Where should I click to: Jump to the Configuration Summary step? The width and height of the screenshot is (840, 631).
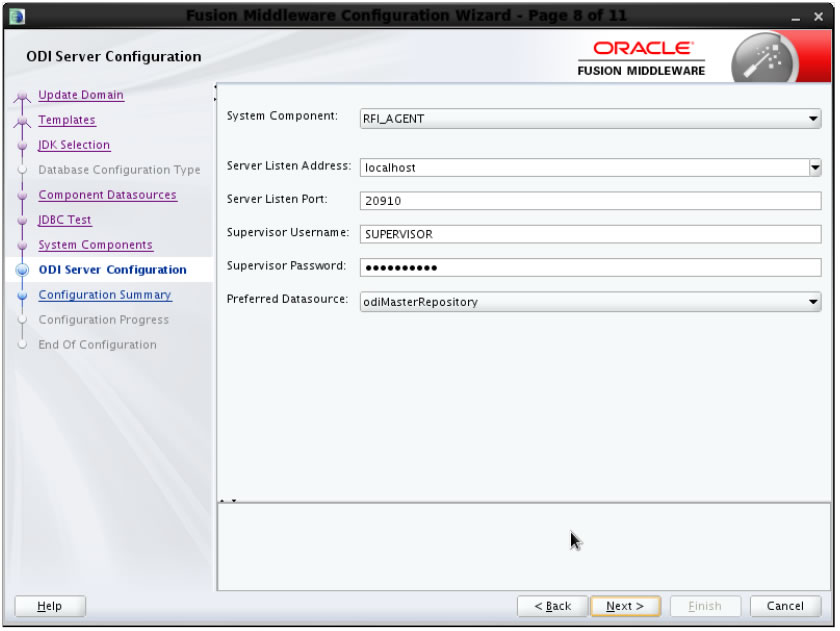point(105,295)
